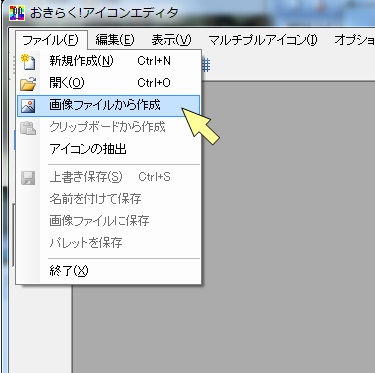This screenshot has height=373, width=375.
Task: Choose 開く(O) menu entry
Action: 109,83
